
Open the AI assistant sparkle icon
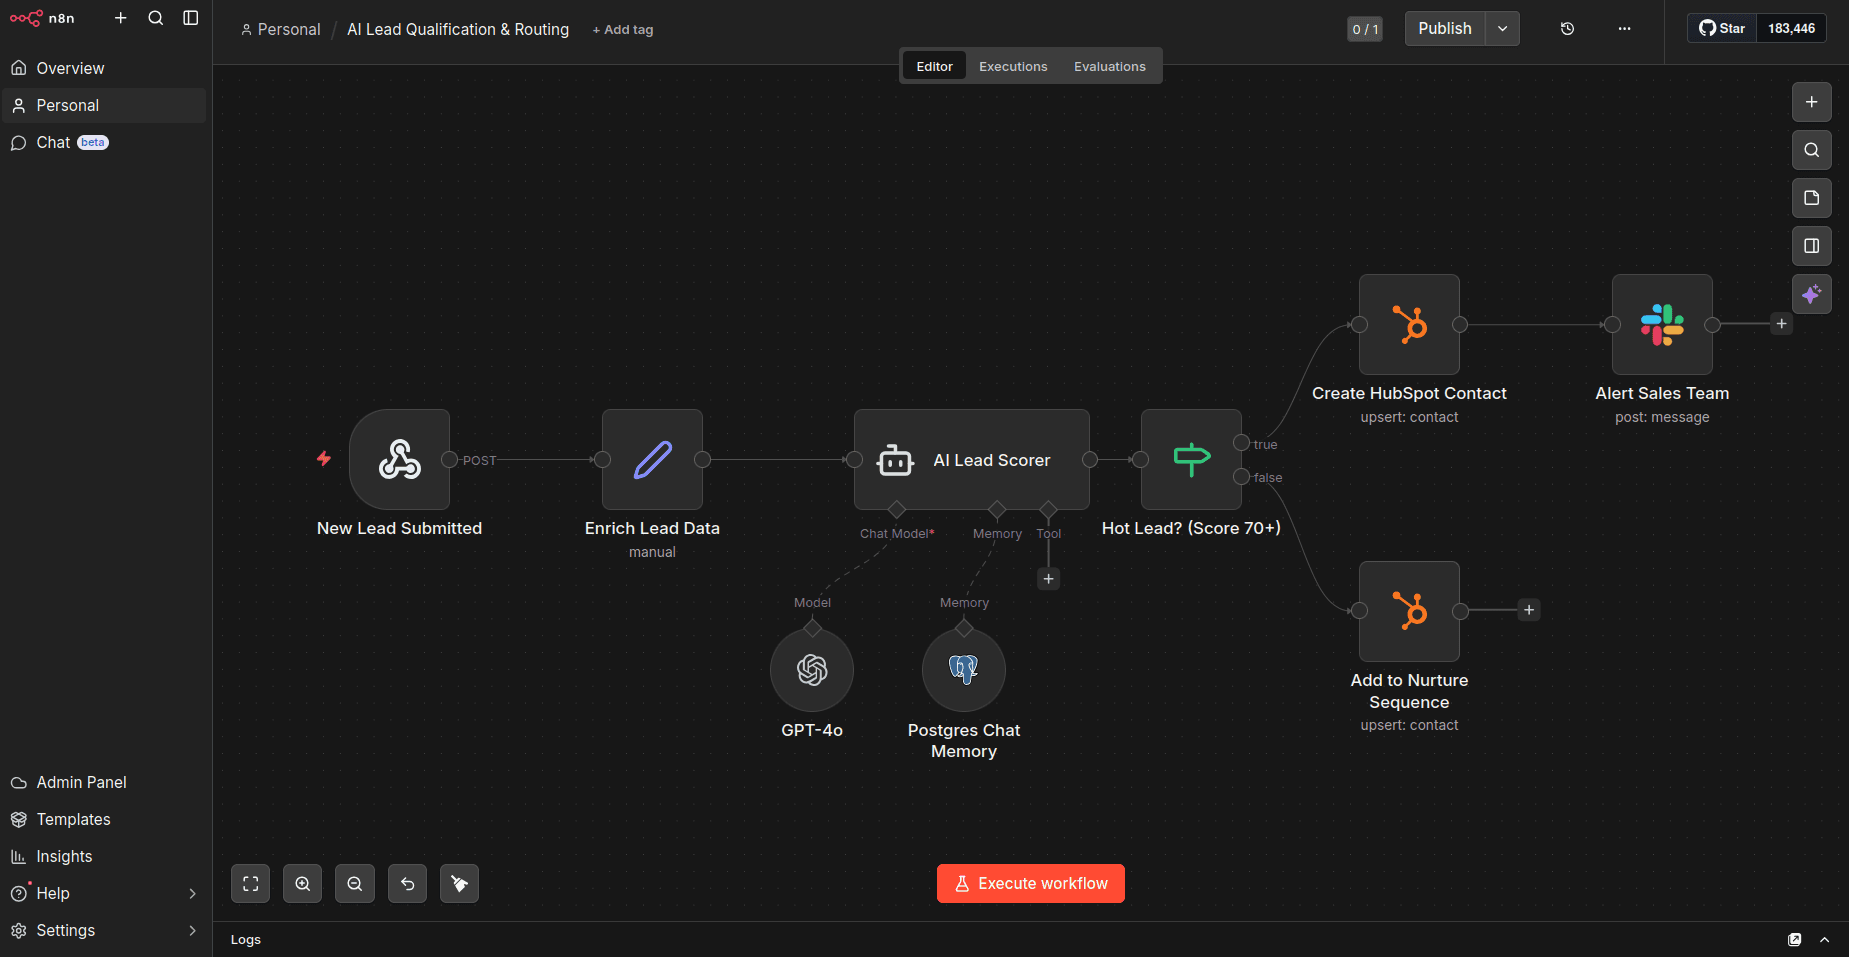(x=1811, y=294)
